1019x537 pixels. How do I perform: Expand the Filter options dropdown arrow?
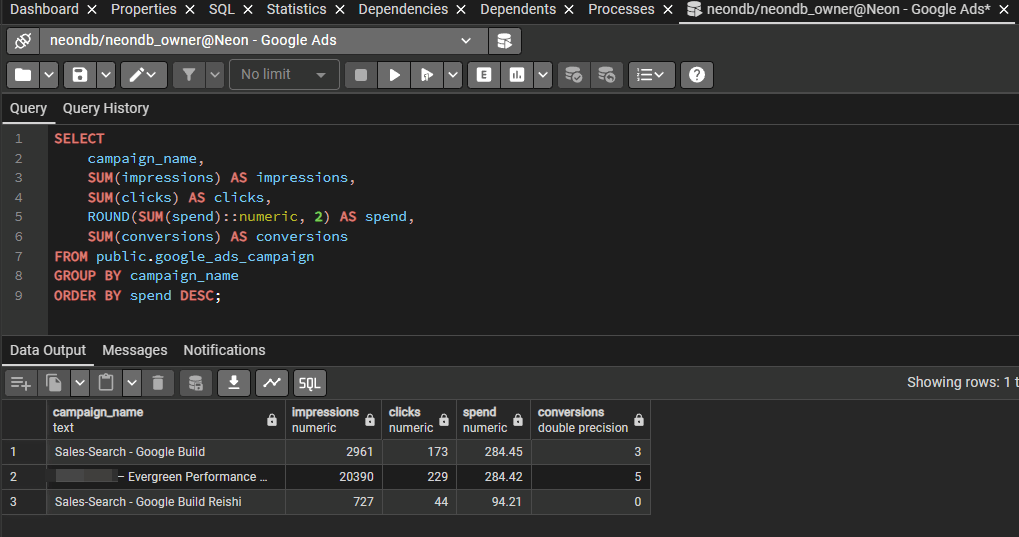coord(215,75)
